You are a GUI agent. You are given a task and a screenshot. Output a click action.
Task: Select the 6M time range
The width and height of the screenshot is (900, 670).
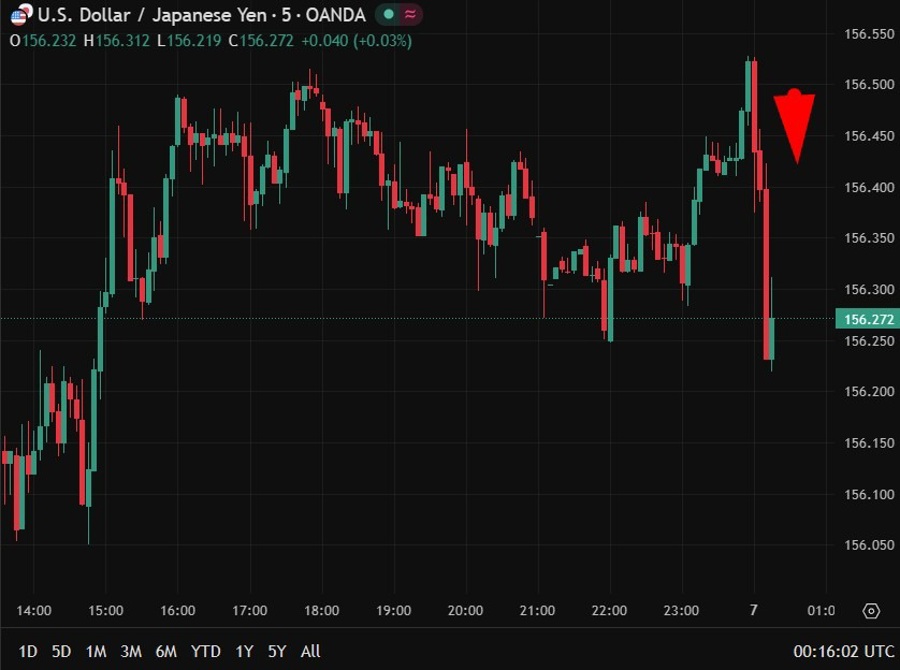[166, 652]
